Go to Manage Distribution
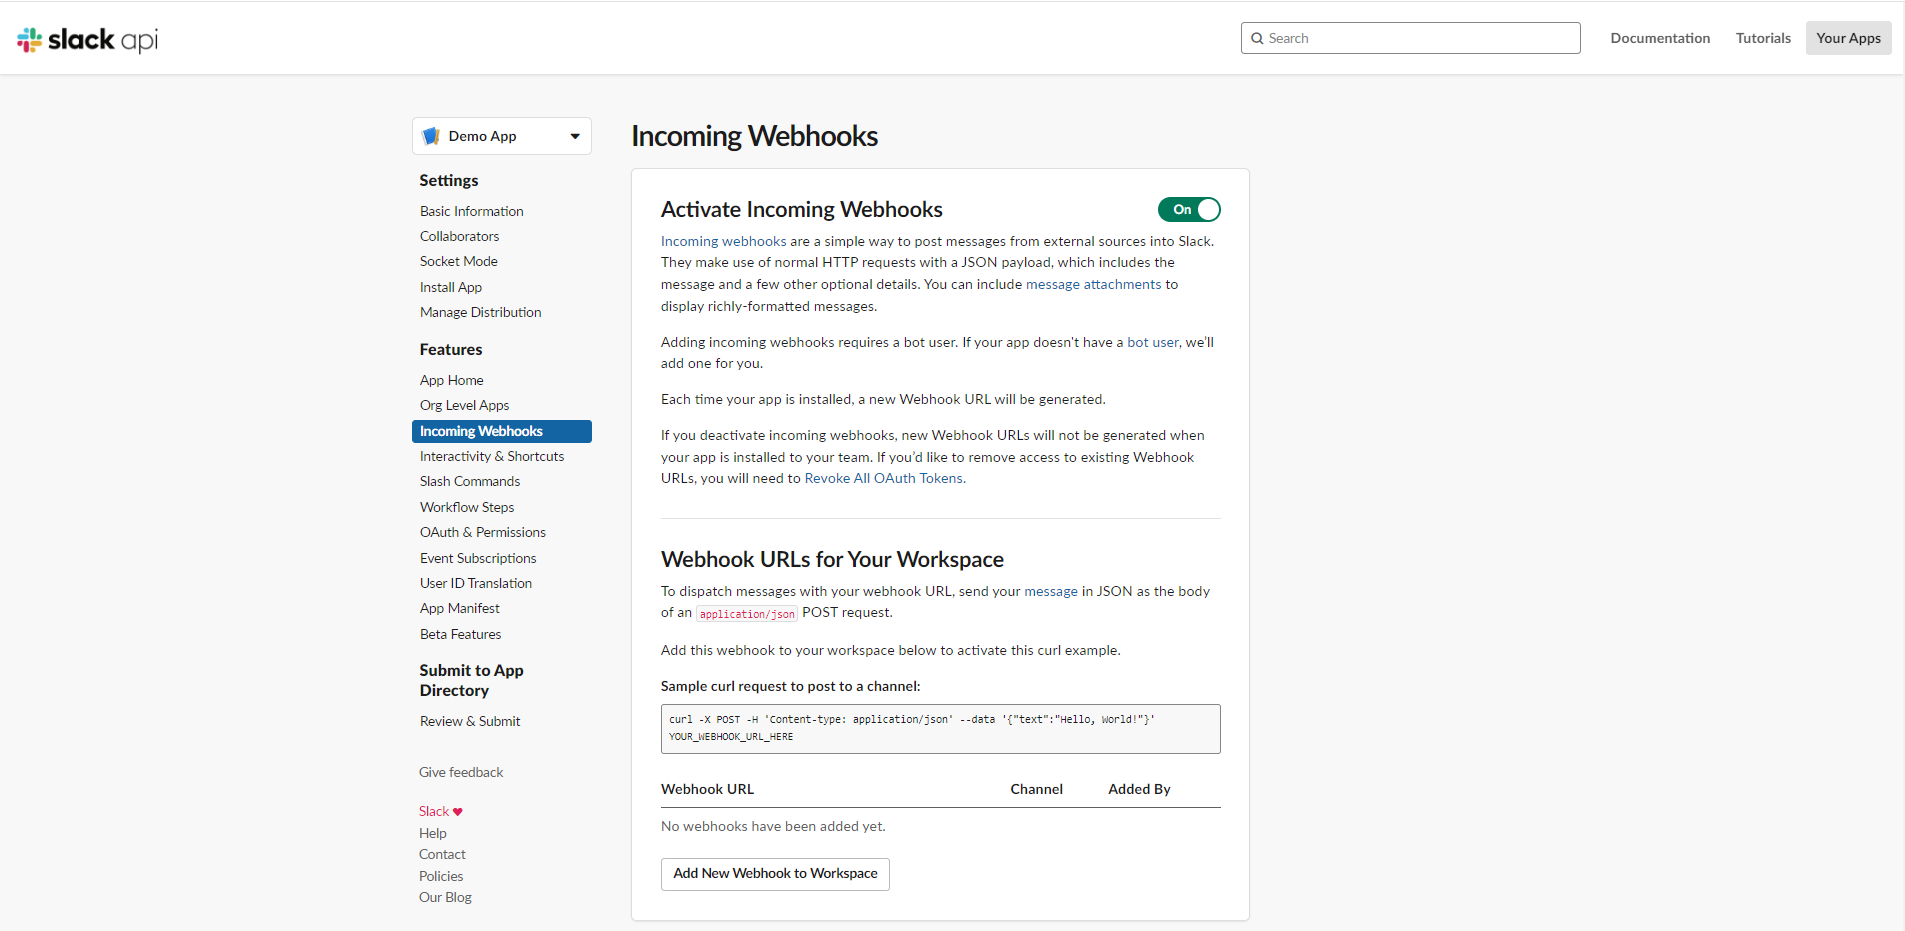1905x931 pixels. point(481,312)
